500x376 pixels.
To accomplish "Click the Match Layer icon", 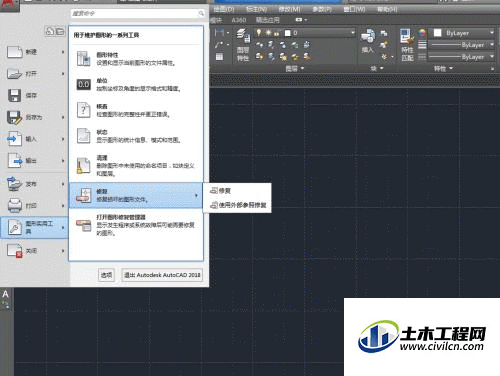I will coord(306,56).
